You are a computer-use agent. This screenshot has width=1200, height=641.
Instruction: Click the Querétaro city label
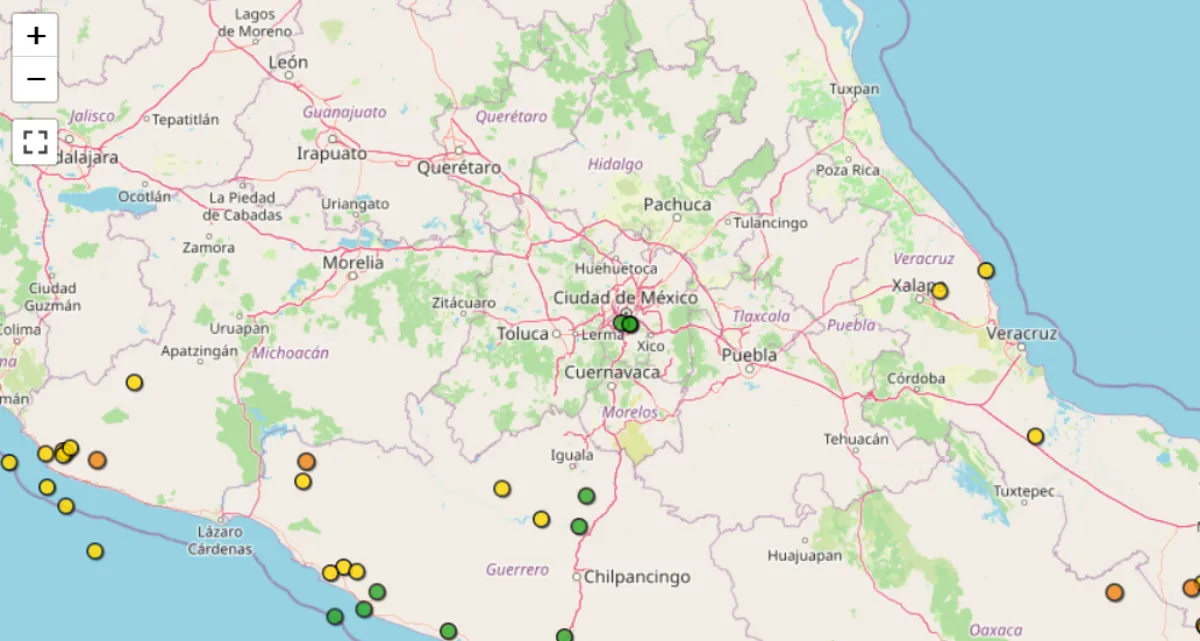(459, 168)
